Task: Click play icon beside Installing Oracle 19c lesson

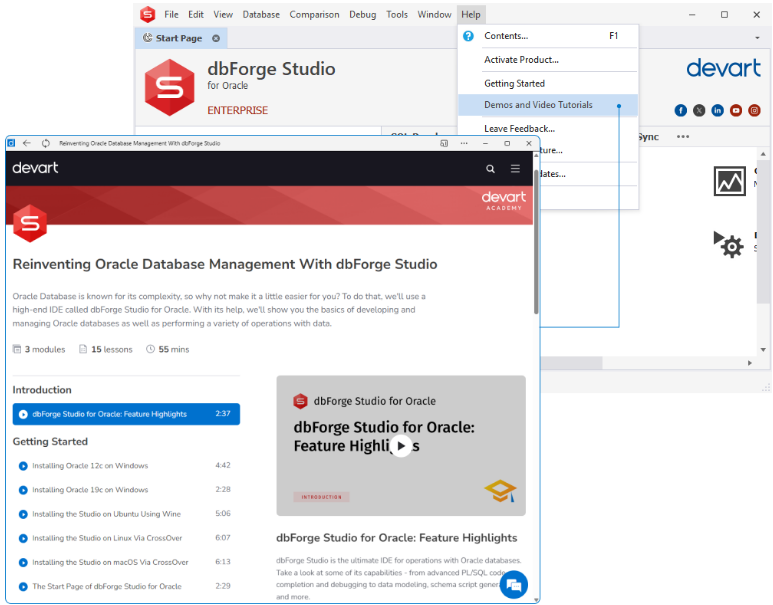Action: click(x=23, y=490)
